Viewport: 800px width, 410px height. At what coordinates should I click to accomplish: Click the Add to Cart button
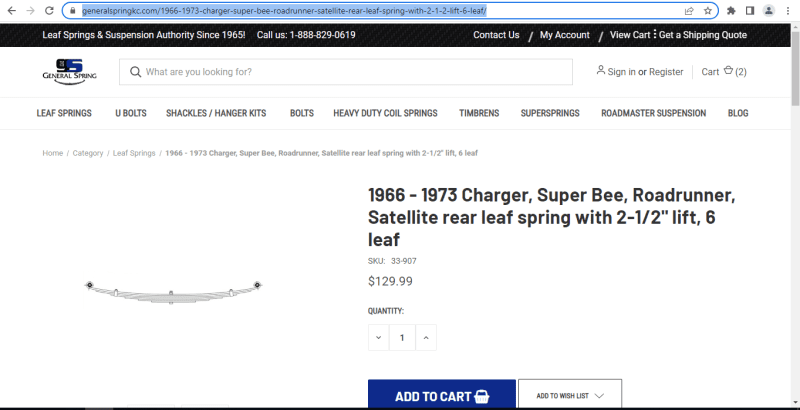point(442,396)
